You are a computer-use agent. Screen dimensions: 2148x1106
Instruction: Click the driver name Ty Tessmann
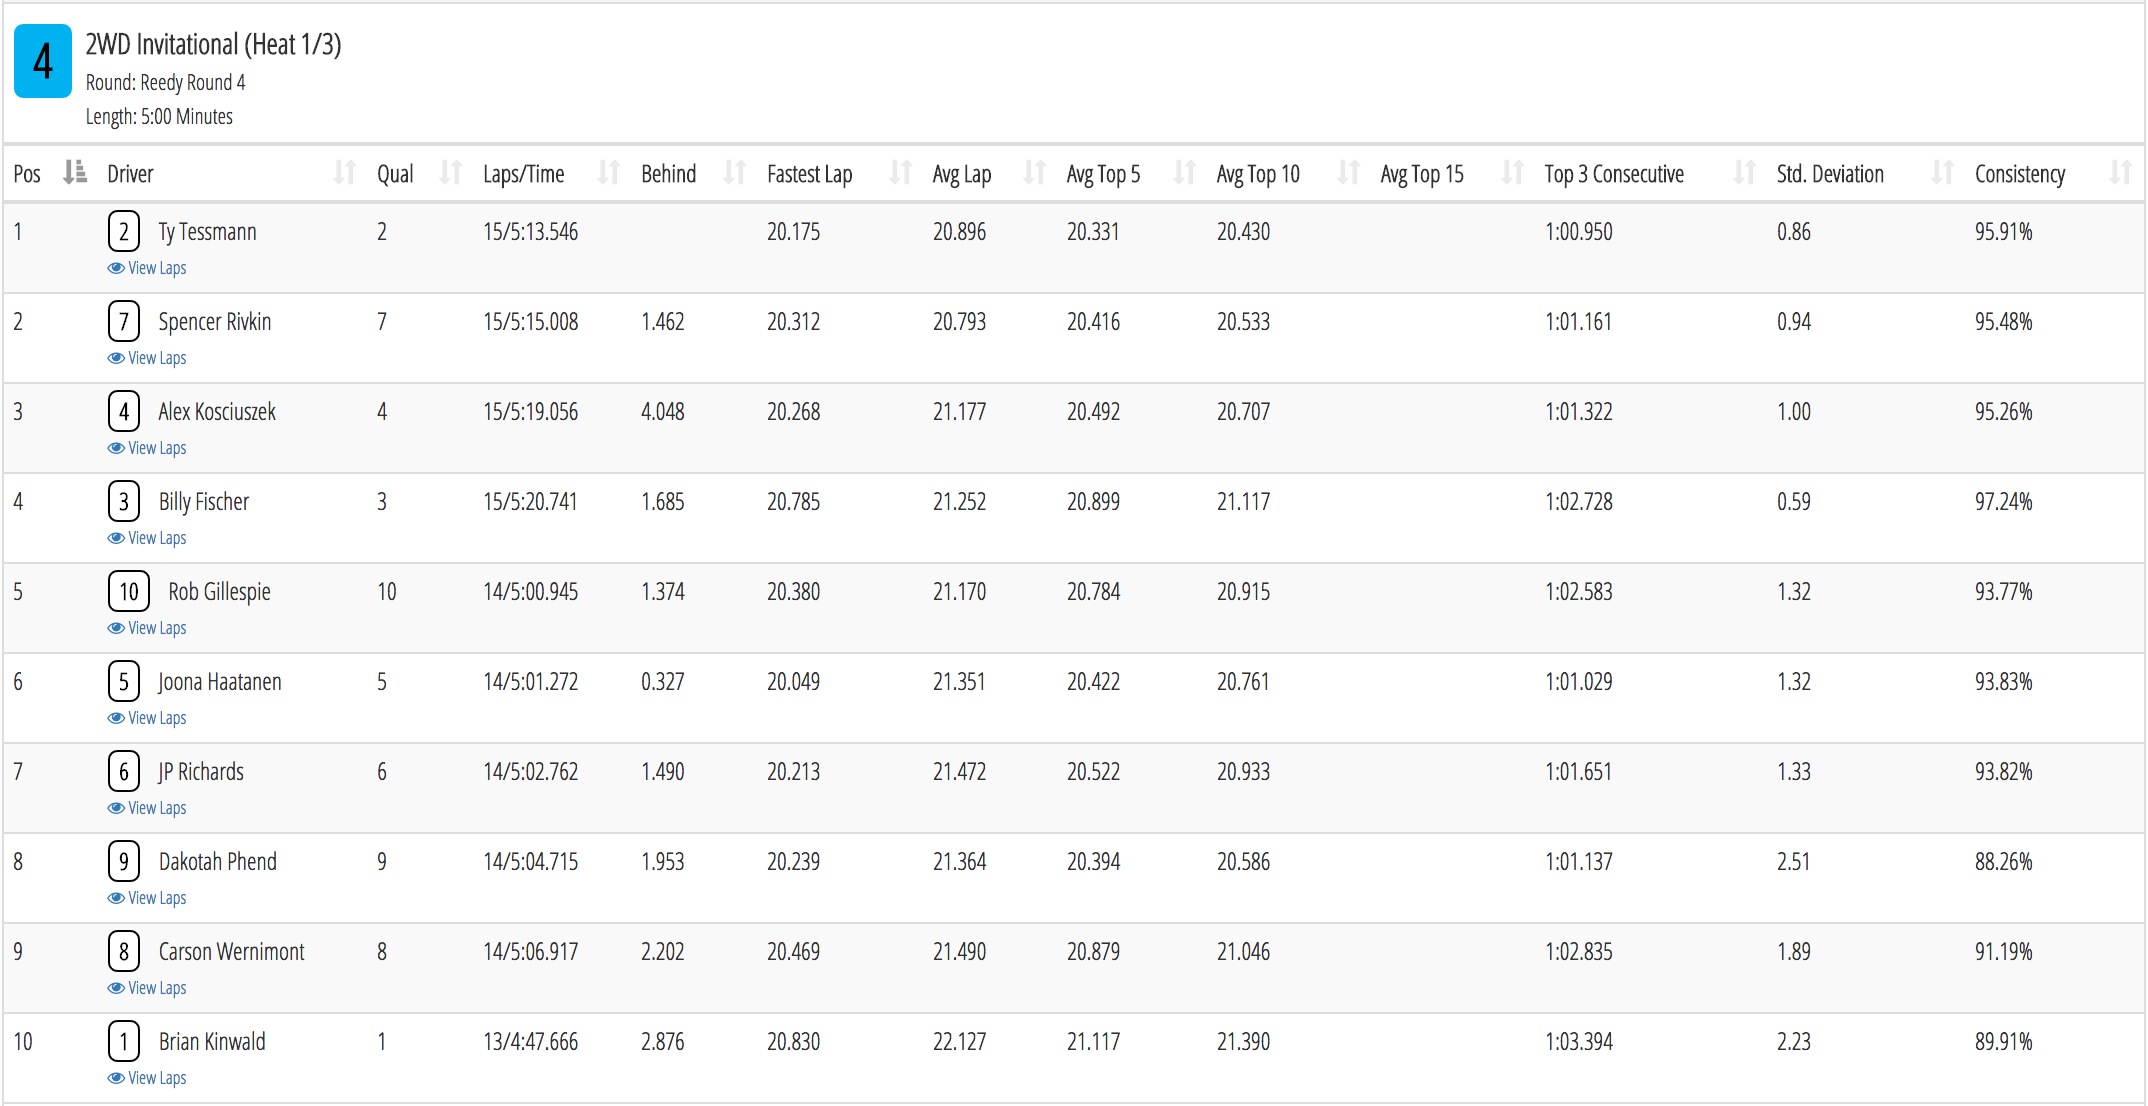pos(207,232)
